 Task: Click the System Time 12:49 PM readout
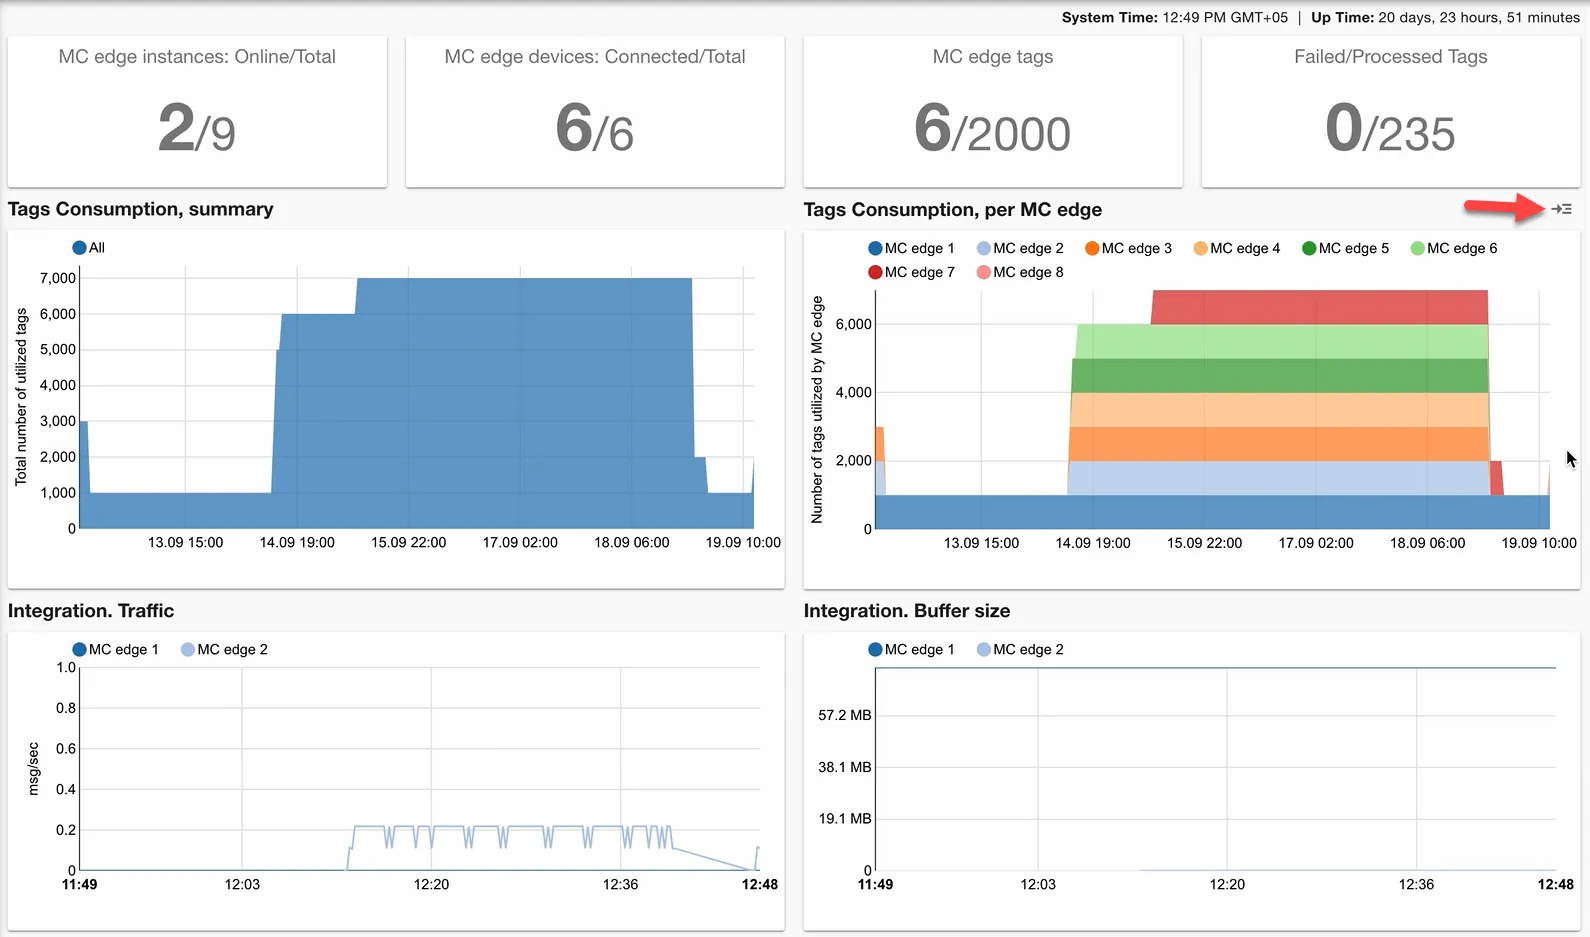coord(1175,17)
